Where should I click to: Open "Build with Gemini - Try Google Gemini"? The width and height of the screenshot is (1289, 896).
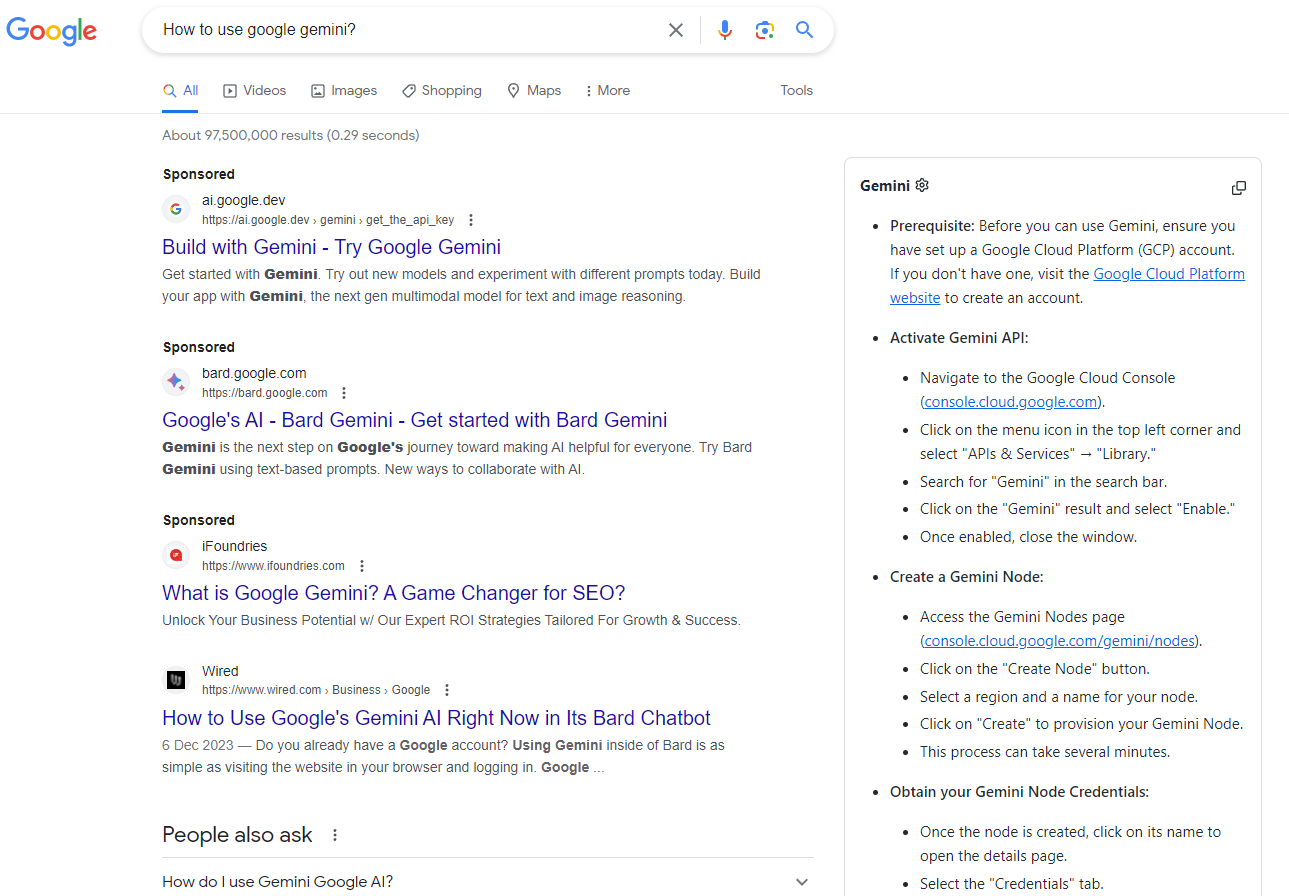tap(331, 247)
